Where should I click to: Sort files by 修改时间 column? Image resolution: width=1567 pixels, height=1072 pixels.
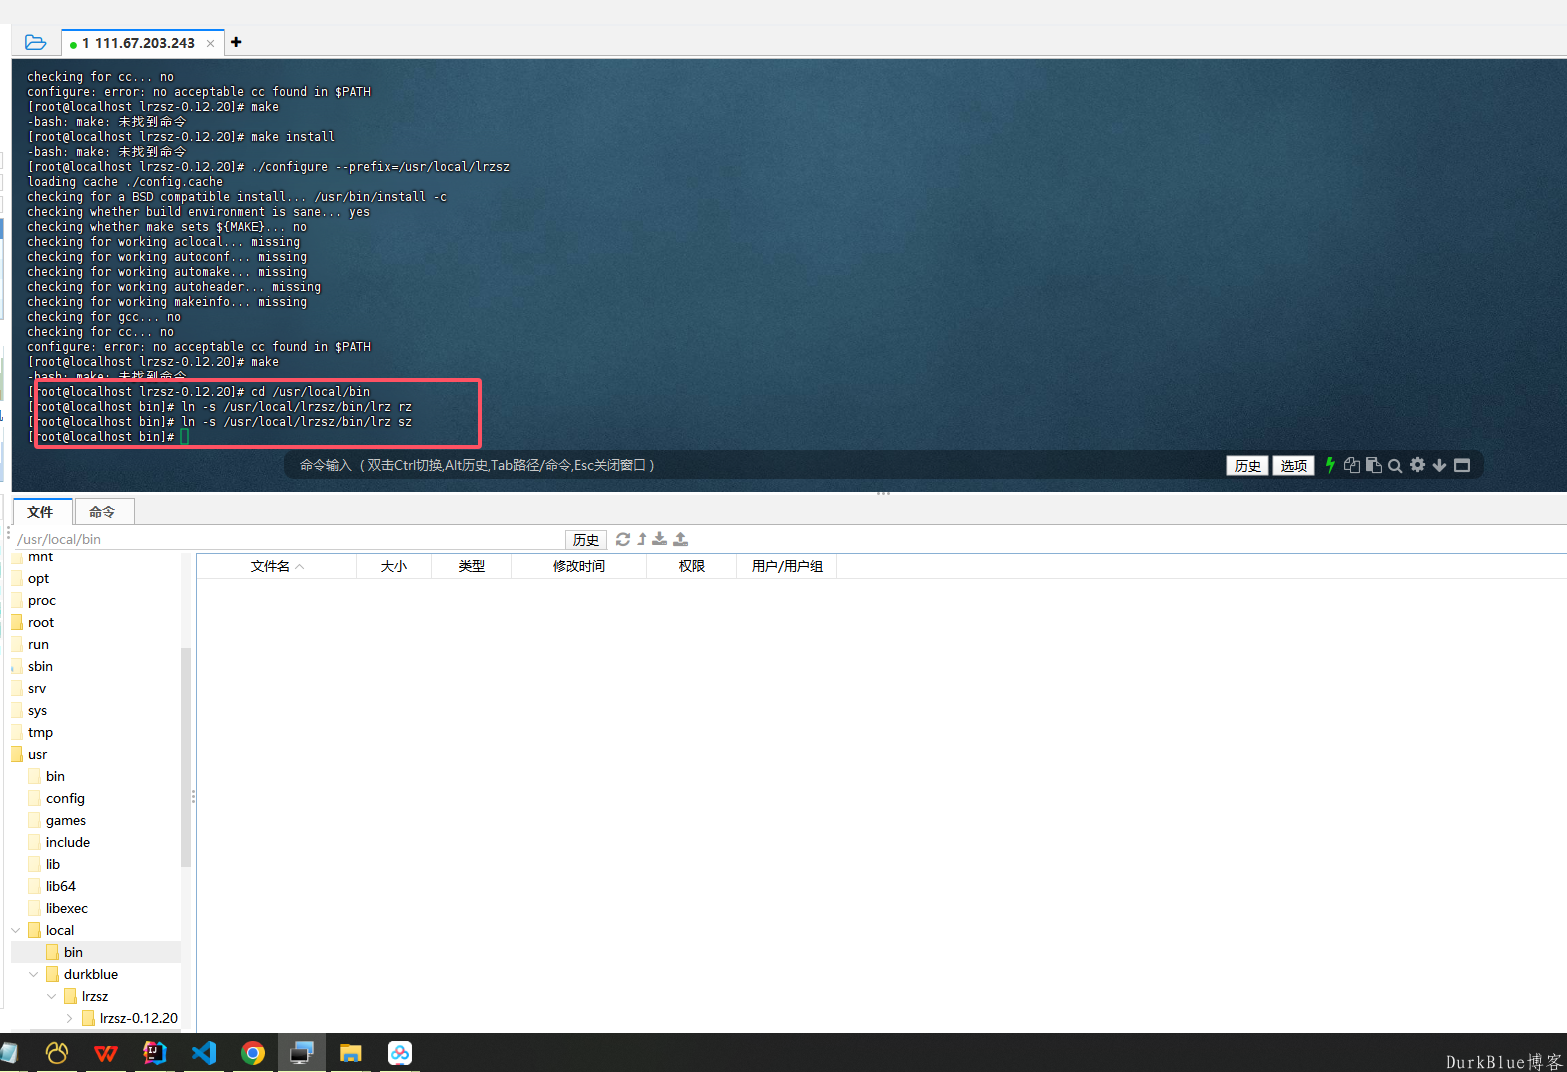click(579, 566)
